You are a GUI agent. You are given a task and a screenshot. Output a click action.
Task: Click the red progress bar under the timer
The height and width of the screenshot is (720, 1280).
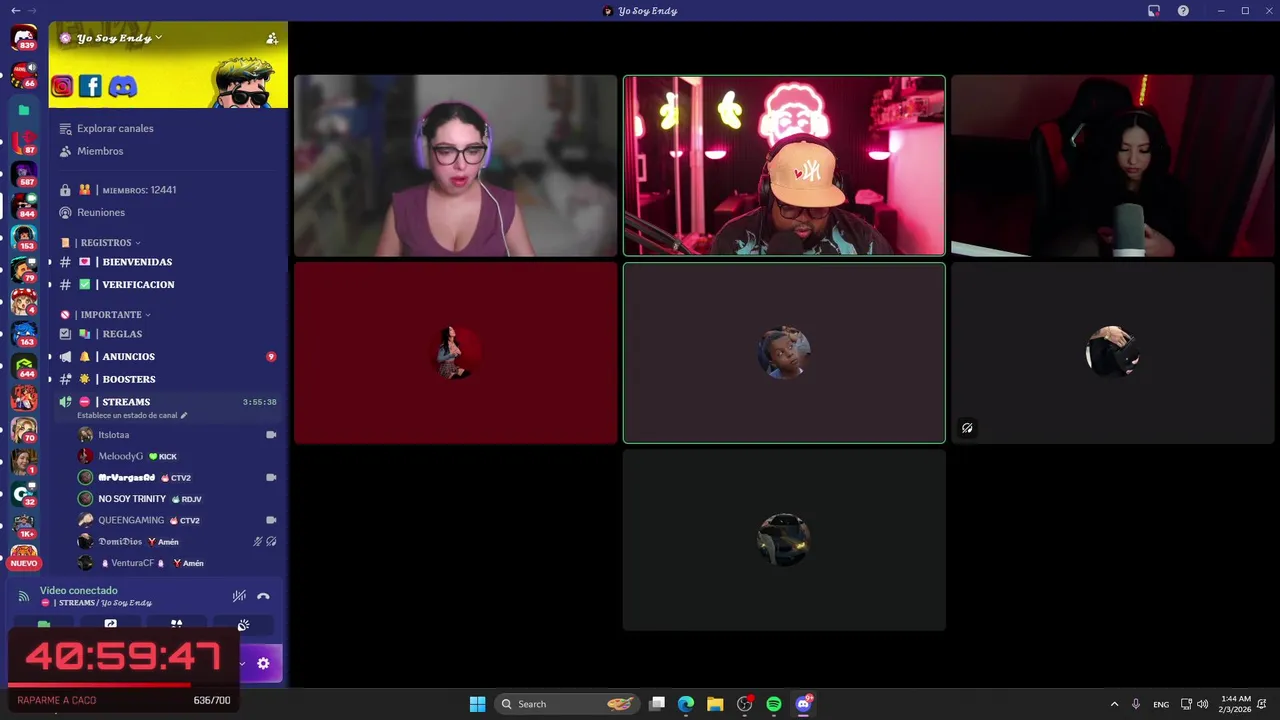[99, 685]
